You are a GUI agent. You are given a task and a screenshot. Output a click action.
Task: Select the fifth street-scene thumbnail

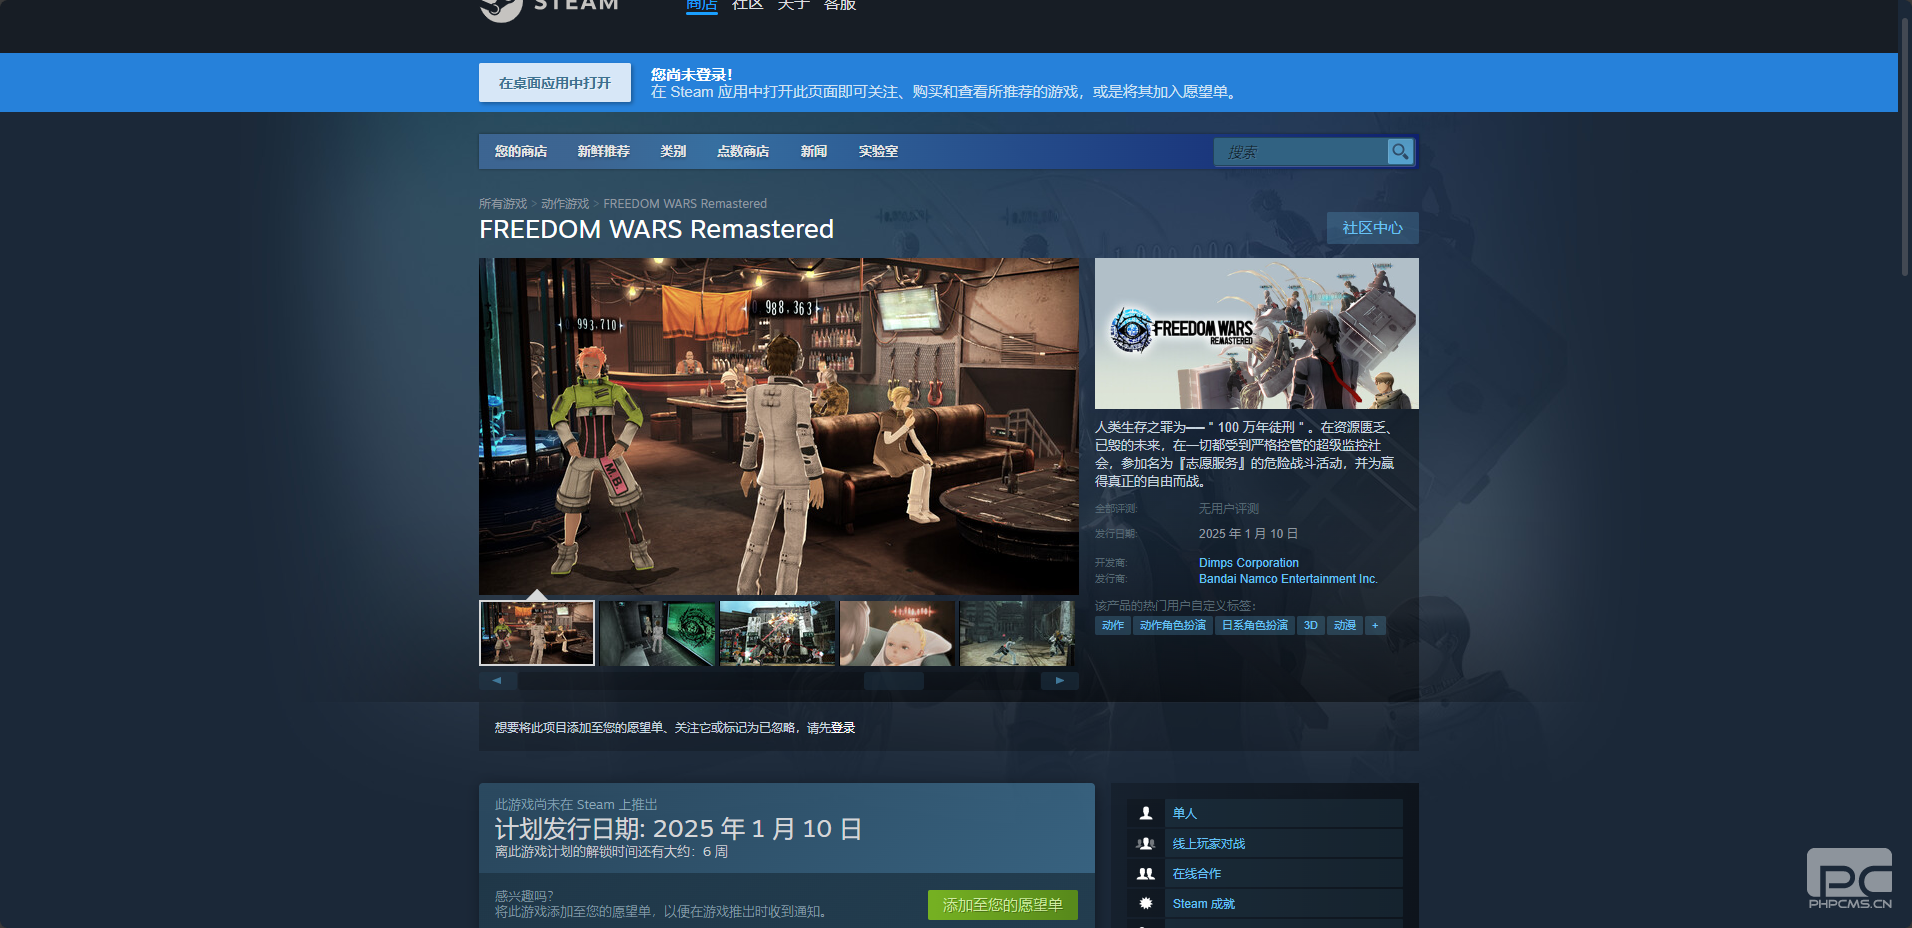coord(1018,633)
